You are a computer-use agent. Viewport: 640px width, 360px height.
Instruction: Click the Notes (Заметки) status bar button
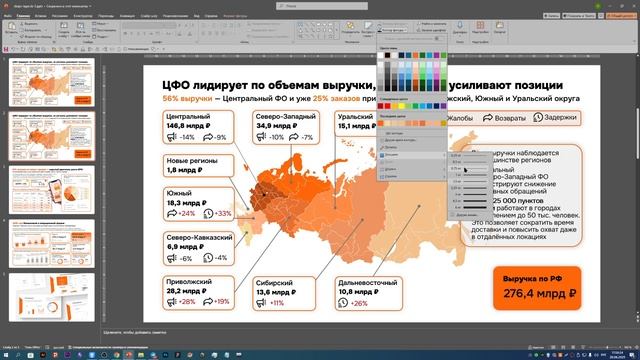tap(536, 347)
